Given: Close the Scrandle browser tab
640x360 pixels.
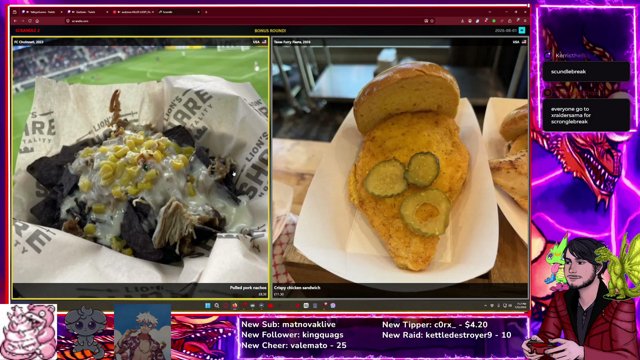Looking at the screenshot, I should pyautogui.click(x=198, y=12).
